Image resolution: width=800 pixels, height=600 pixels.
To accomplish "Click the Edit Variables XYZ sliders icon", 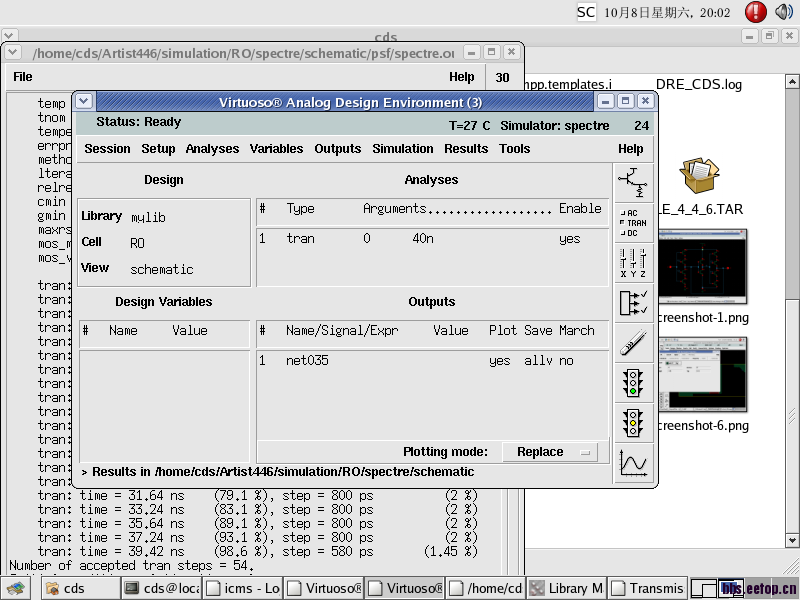I will click(632, 263).
